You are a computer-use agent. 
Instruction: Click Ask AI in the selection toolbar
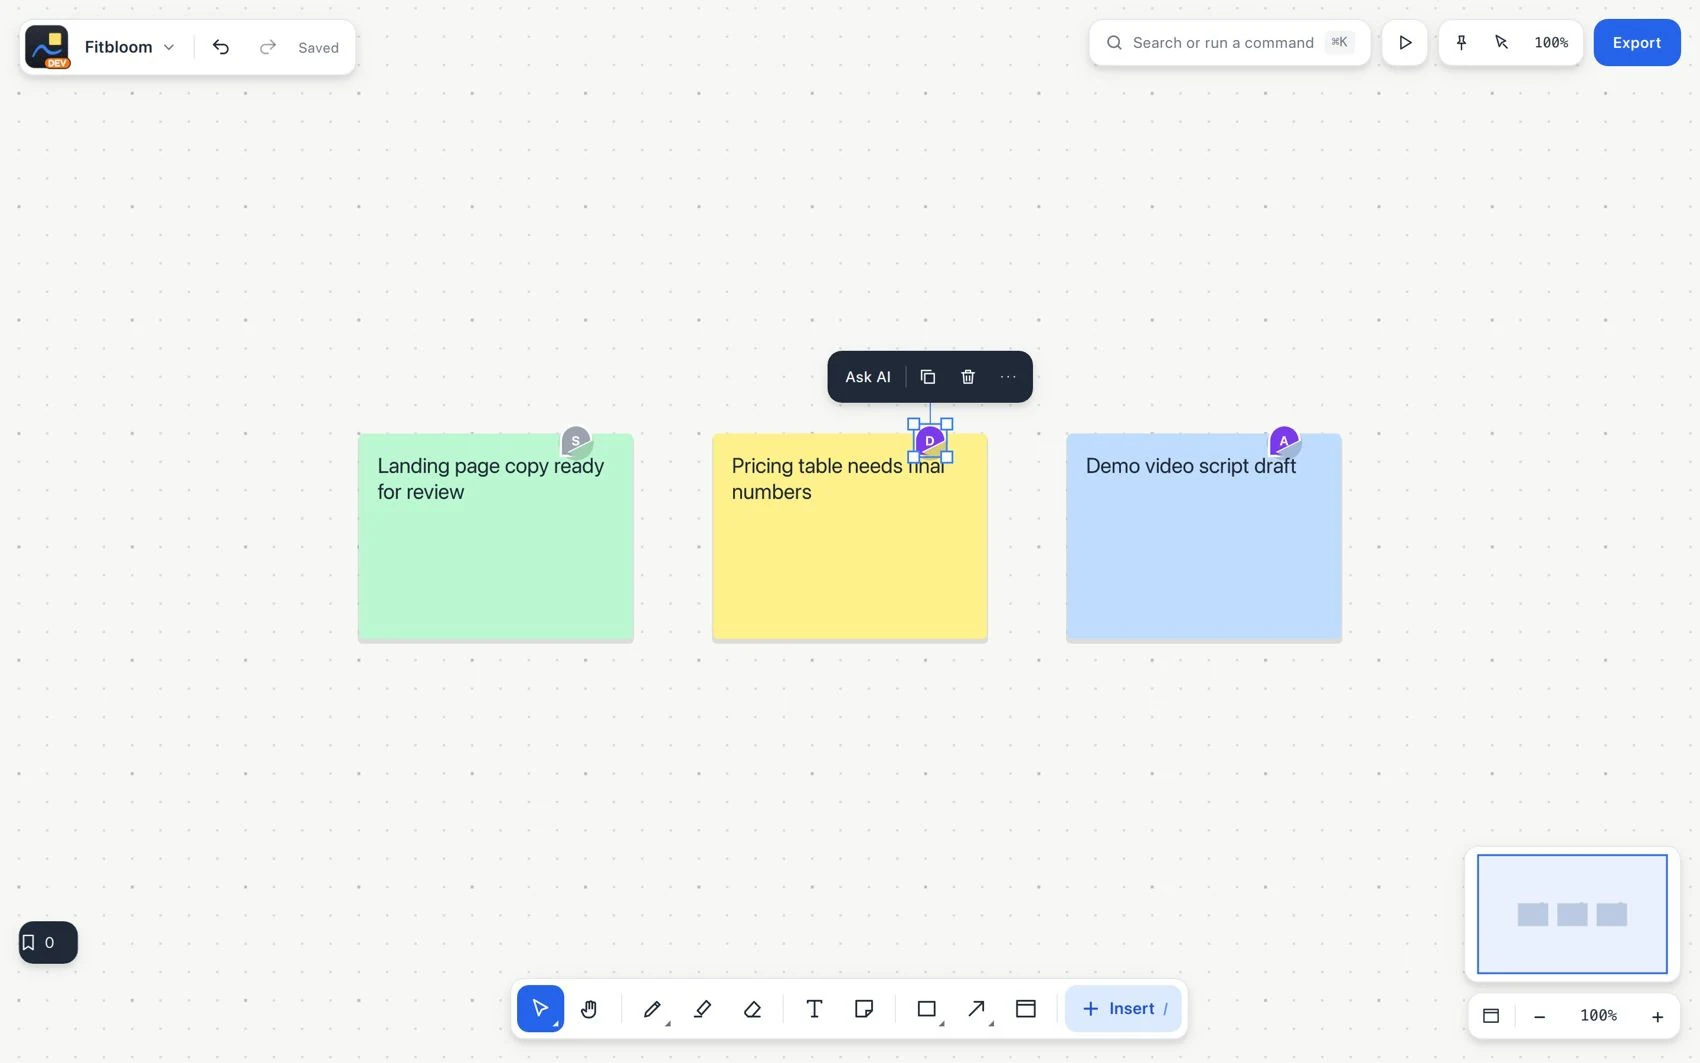point(868,377)
